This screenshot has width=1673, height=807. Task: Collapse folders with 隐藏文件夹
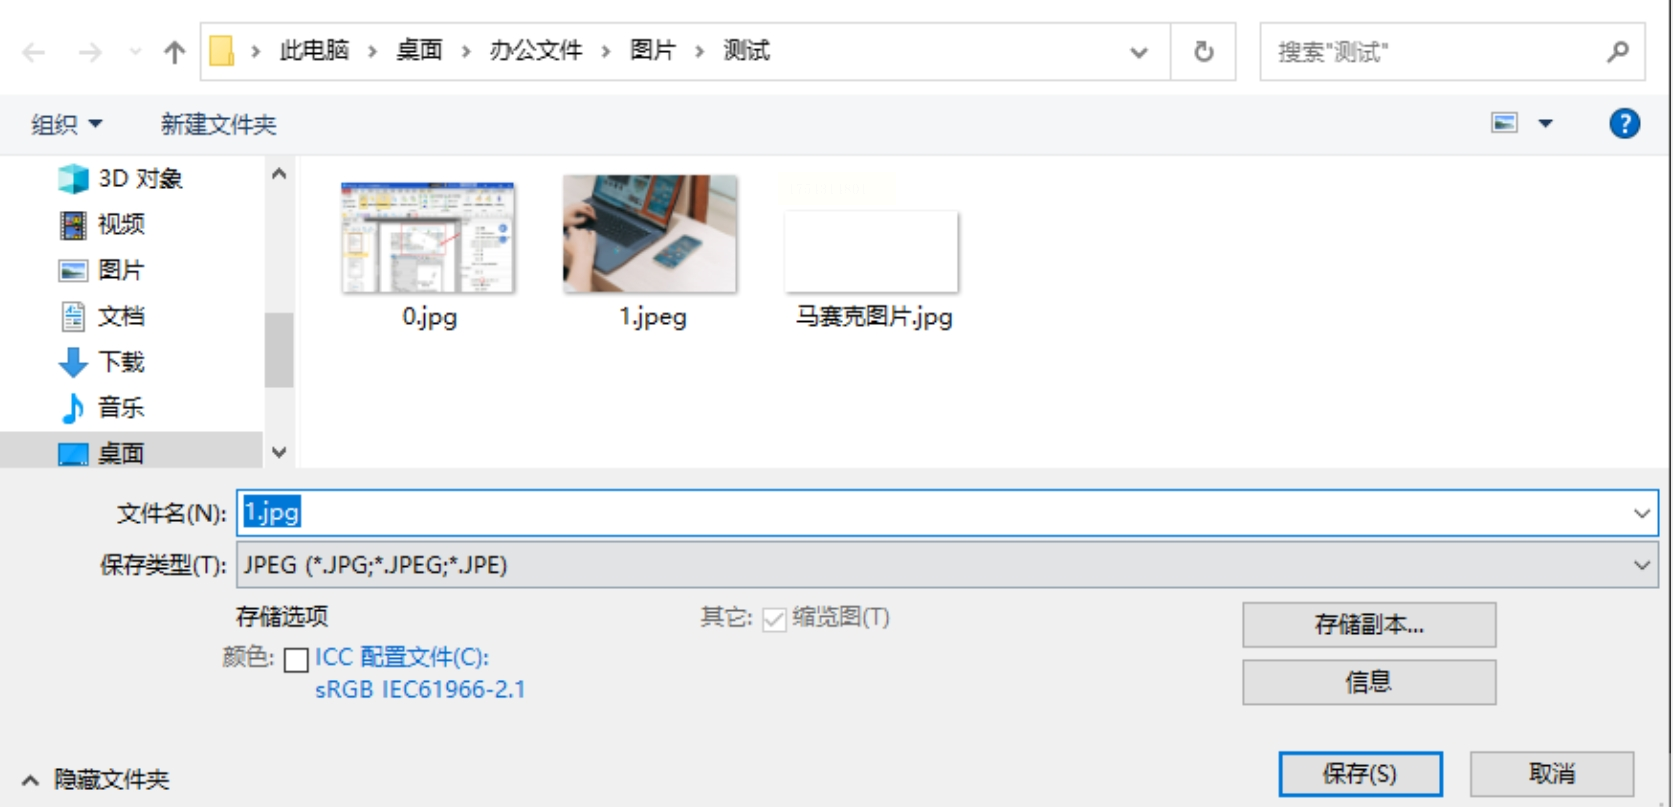(x=96, y=779)
